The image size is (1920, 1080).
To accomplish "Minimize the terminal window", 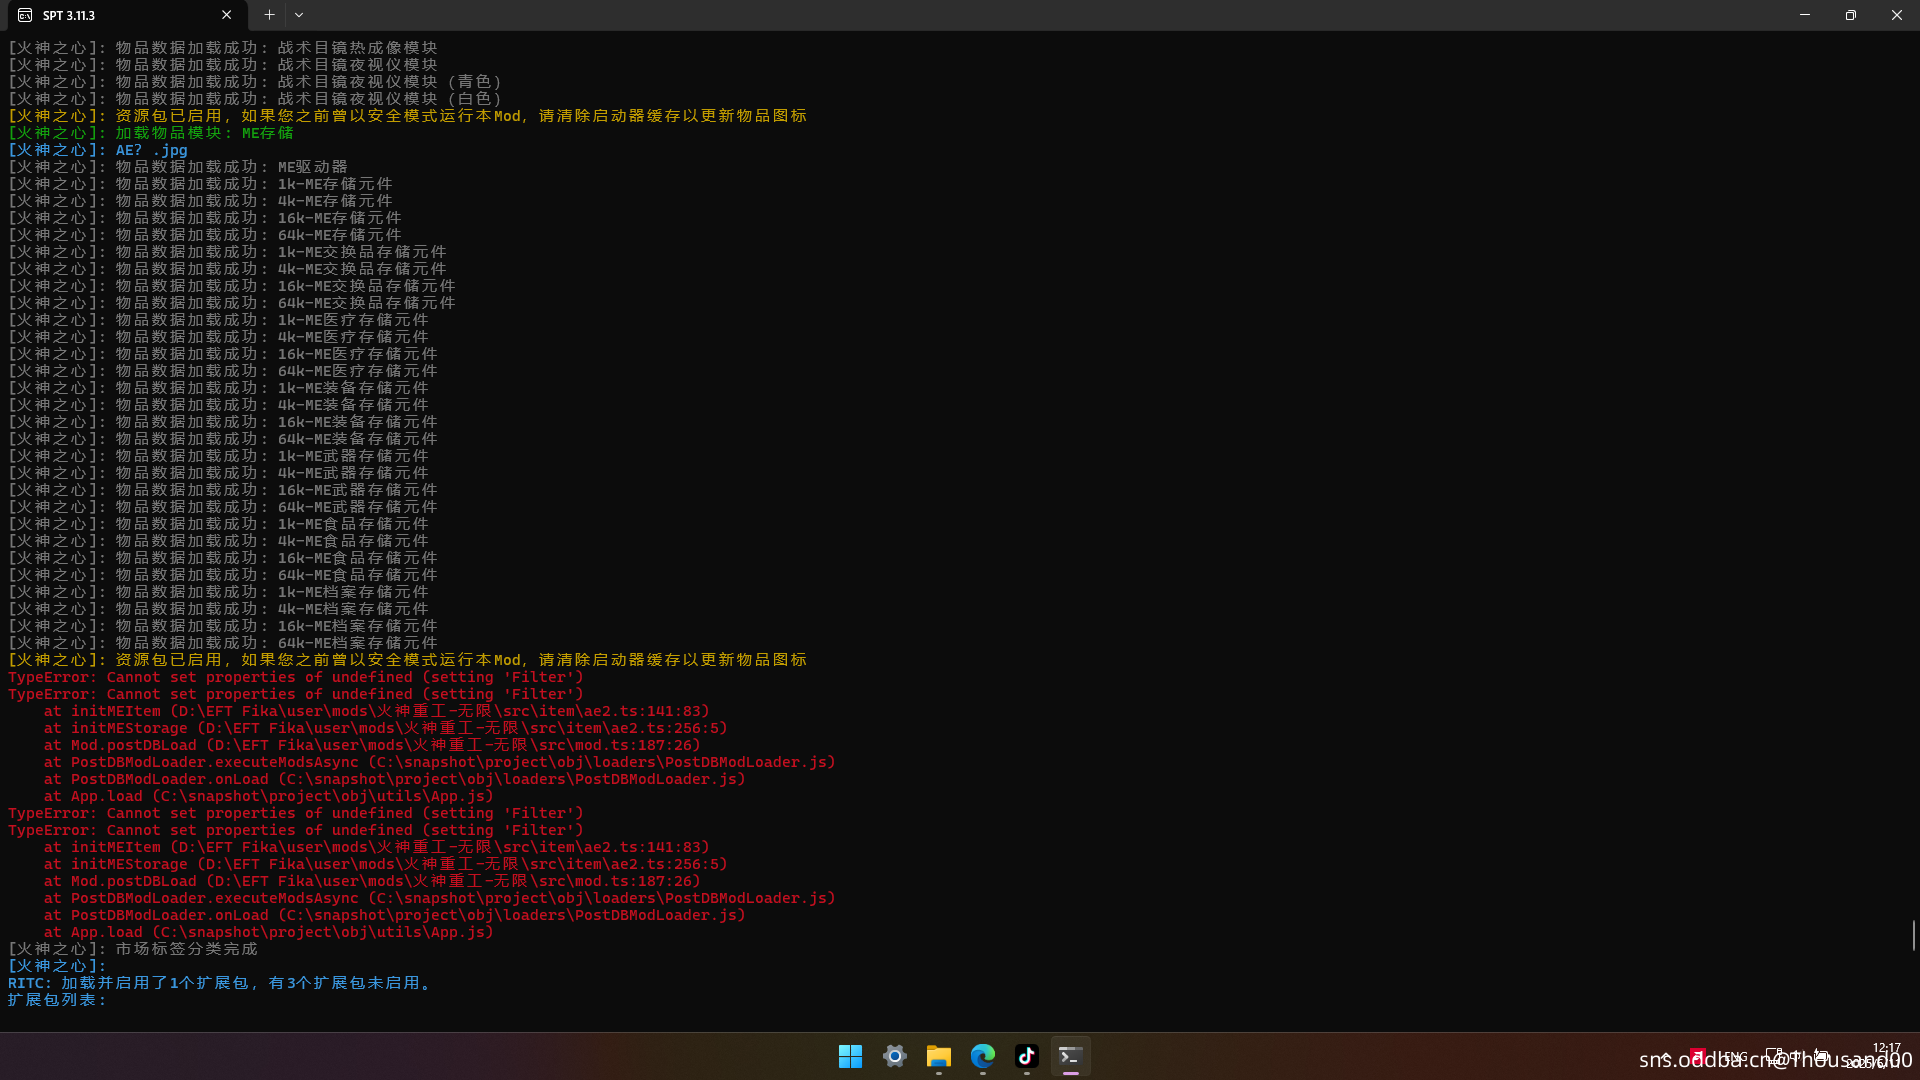I will 1805,15.
